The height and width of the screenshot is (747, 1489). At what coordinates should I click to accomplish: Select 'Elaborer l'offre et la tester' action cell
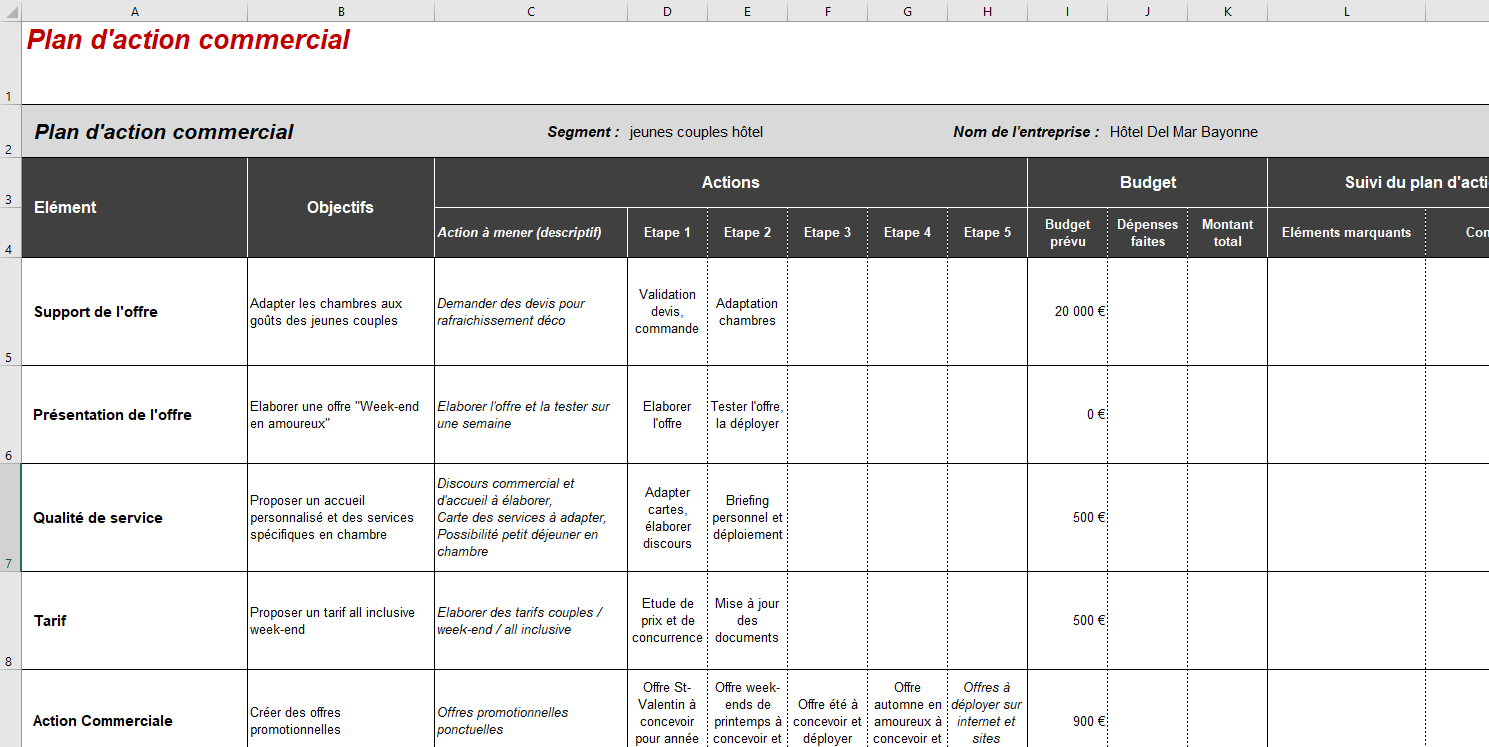pyautogui.click(x=531, y=414)
